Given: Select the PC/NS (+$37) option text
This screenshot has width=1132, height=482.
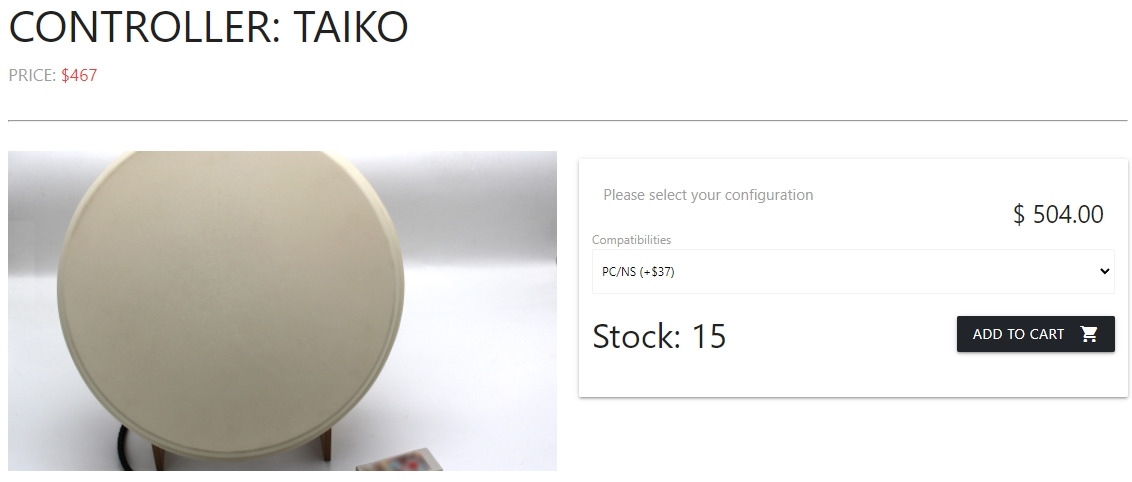Looking at the screenshot, I should pyautogui.click(x=638, y=272).
